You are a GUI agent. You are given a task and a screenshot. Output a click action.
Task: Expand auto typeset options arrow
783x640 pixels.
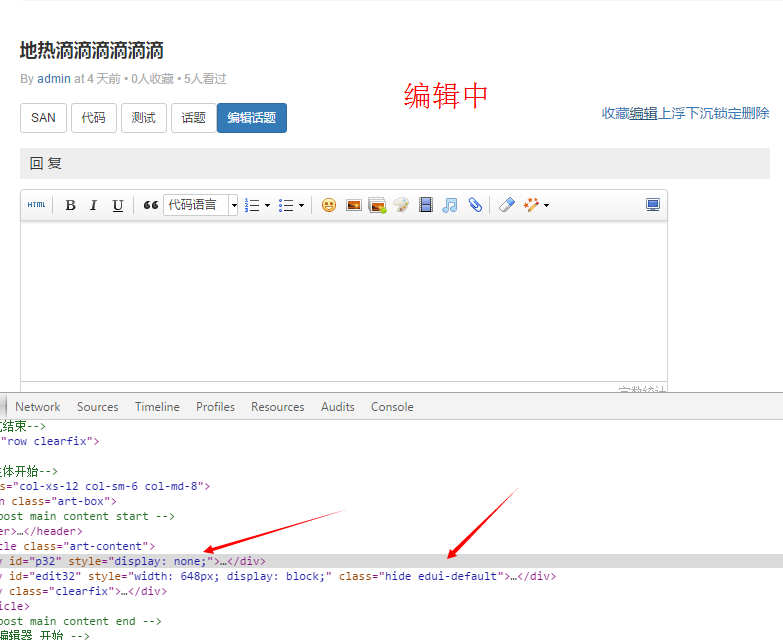pyautogui.click(x=546, y=205)
